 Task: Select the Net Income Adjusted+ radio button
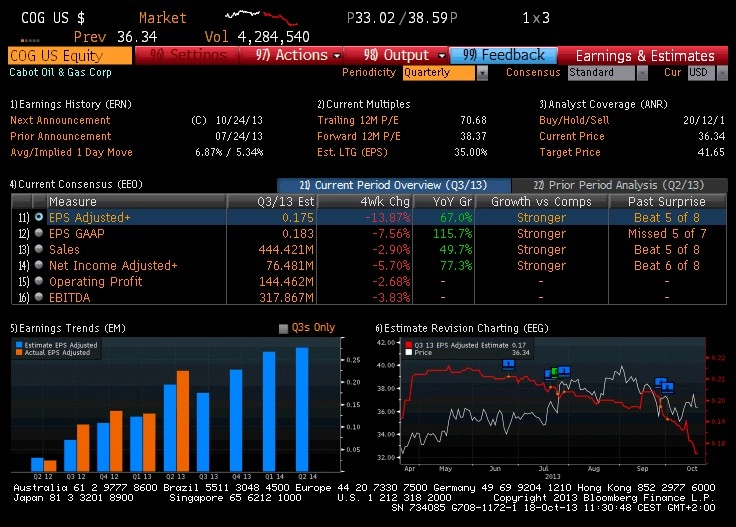[x=39, y=265]
